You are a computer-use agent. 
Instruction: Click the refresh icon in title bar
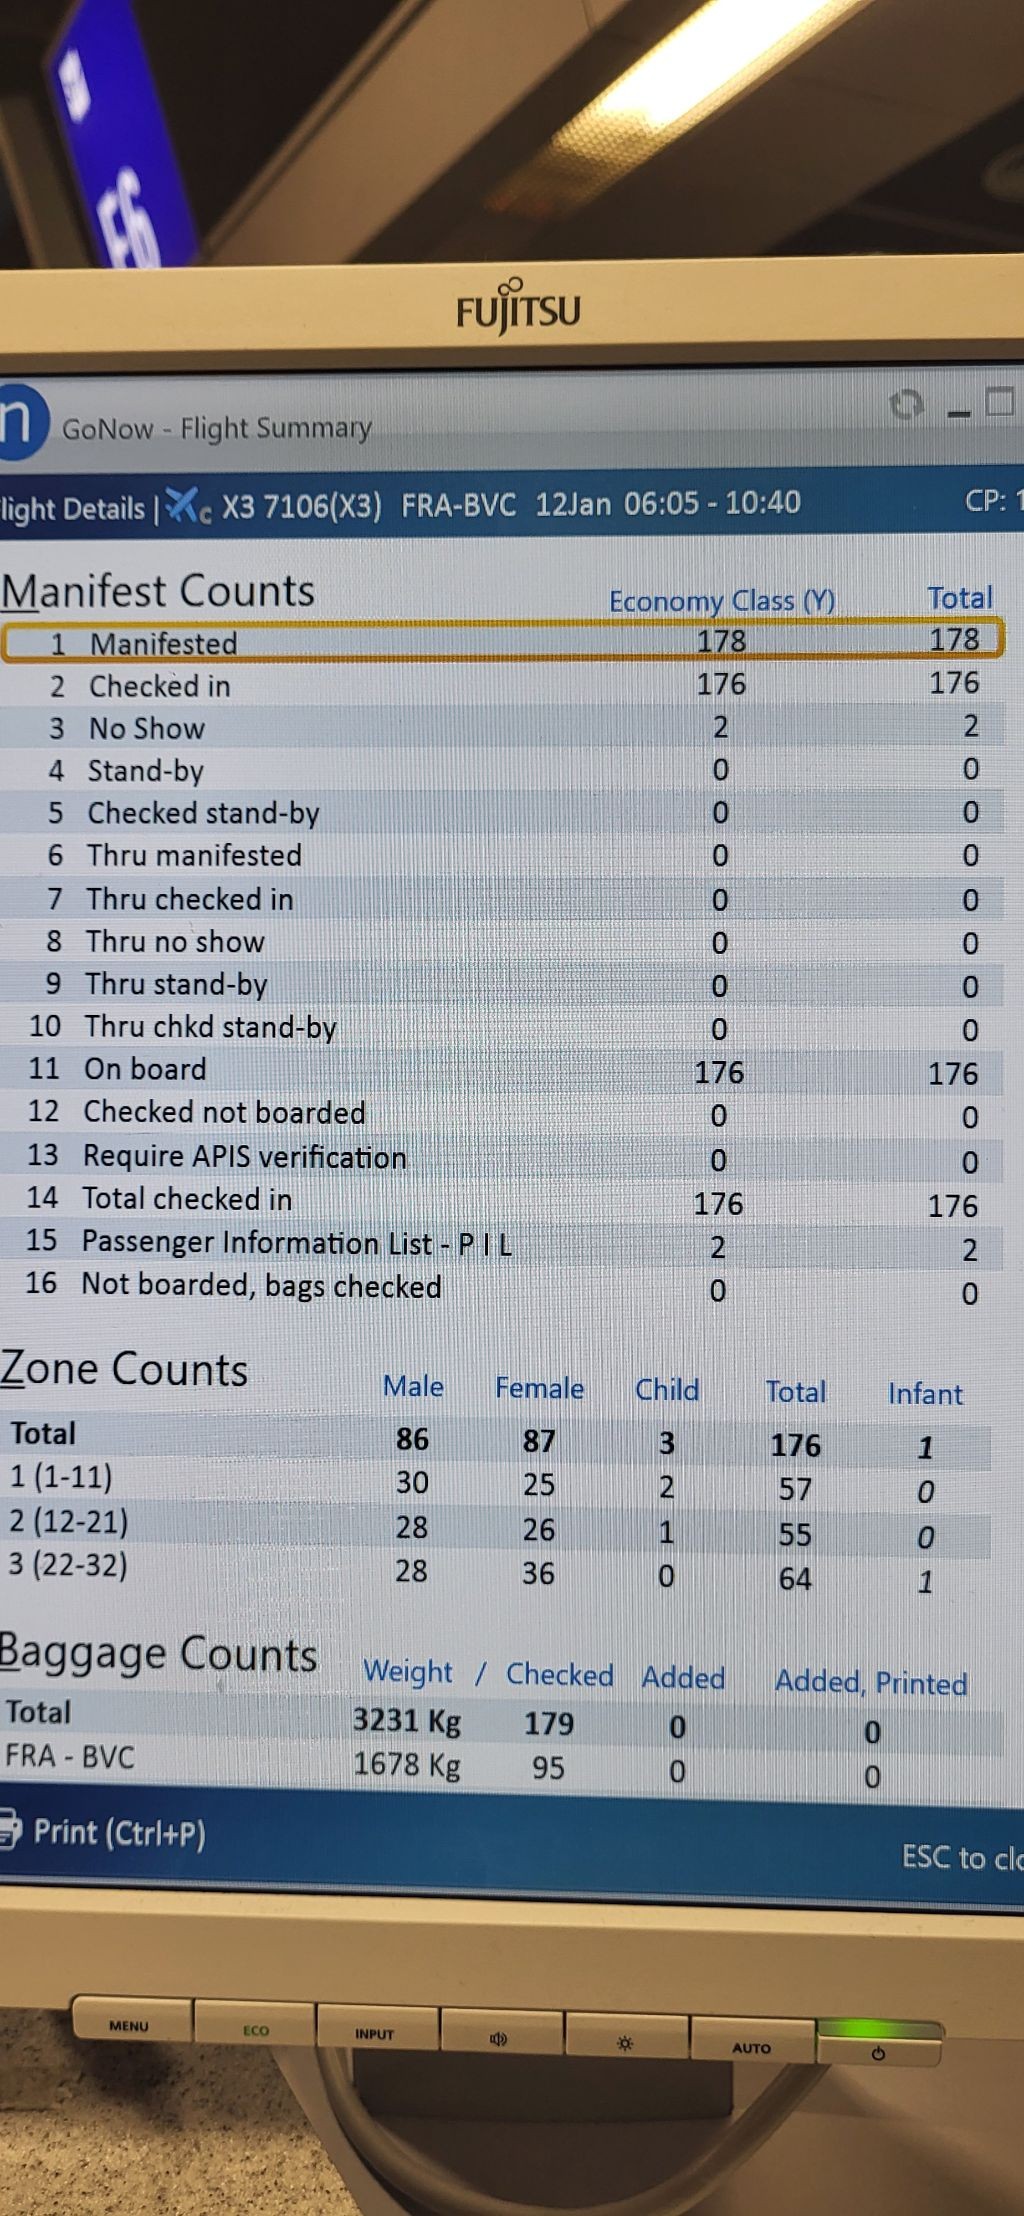(x=906, y=405)
